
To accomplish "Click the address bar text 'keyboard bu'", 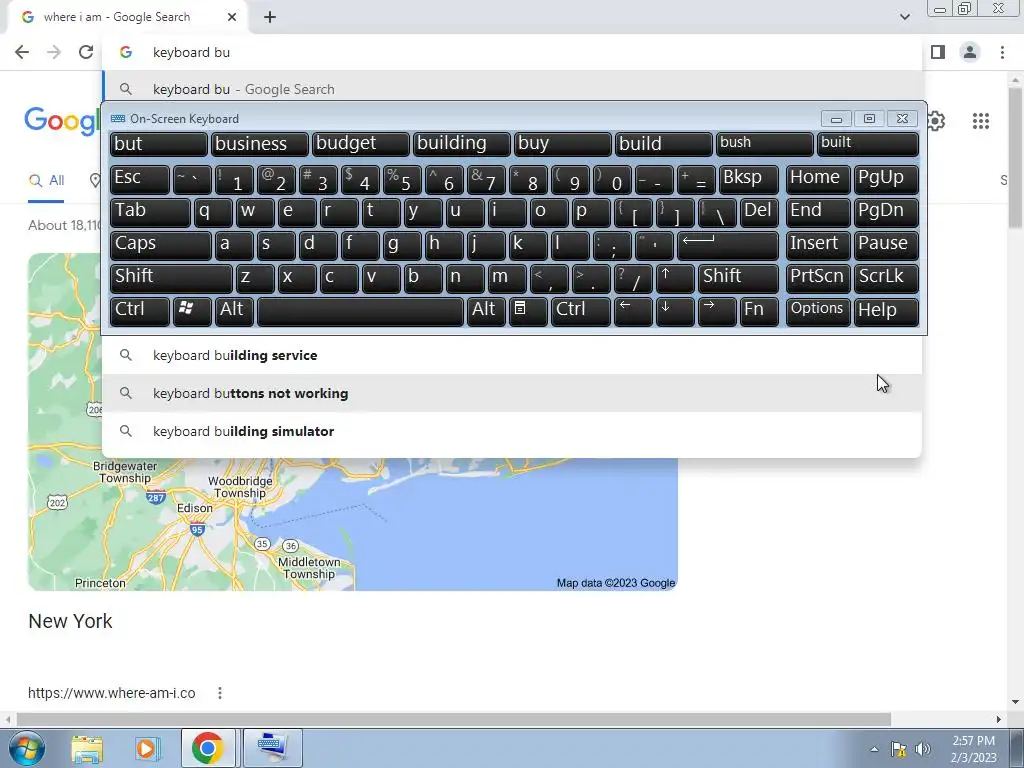I will click(191, 52).
